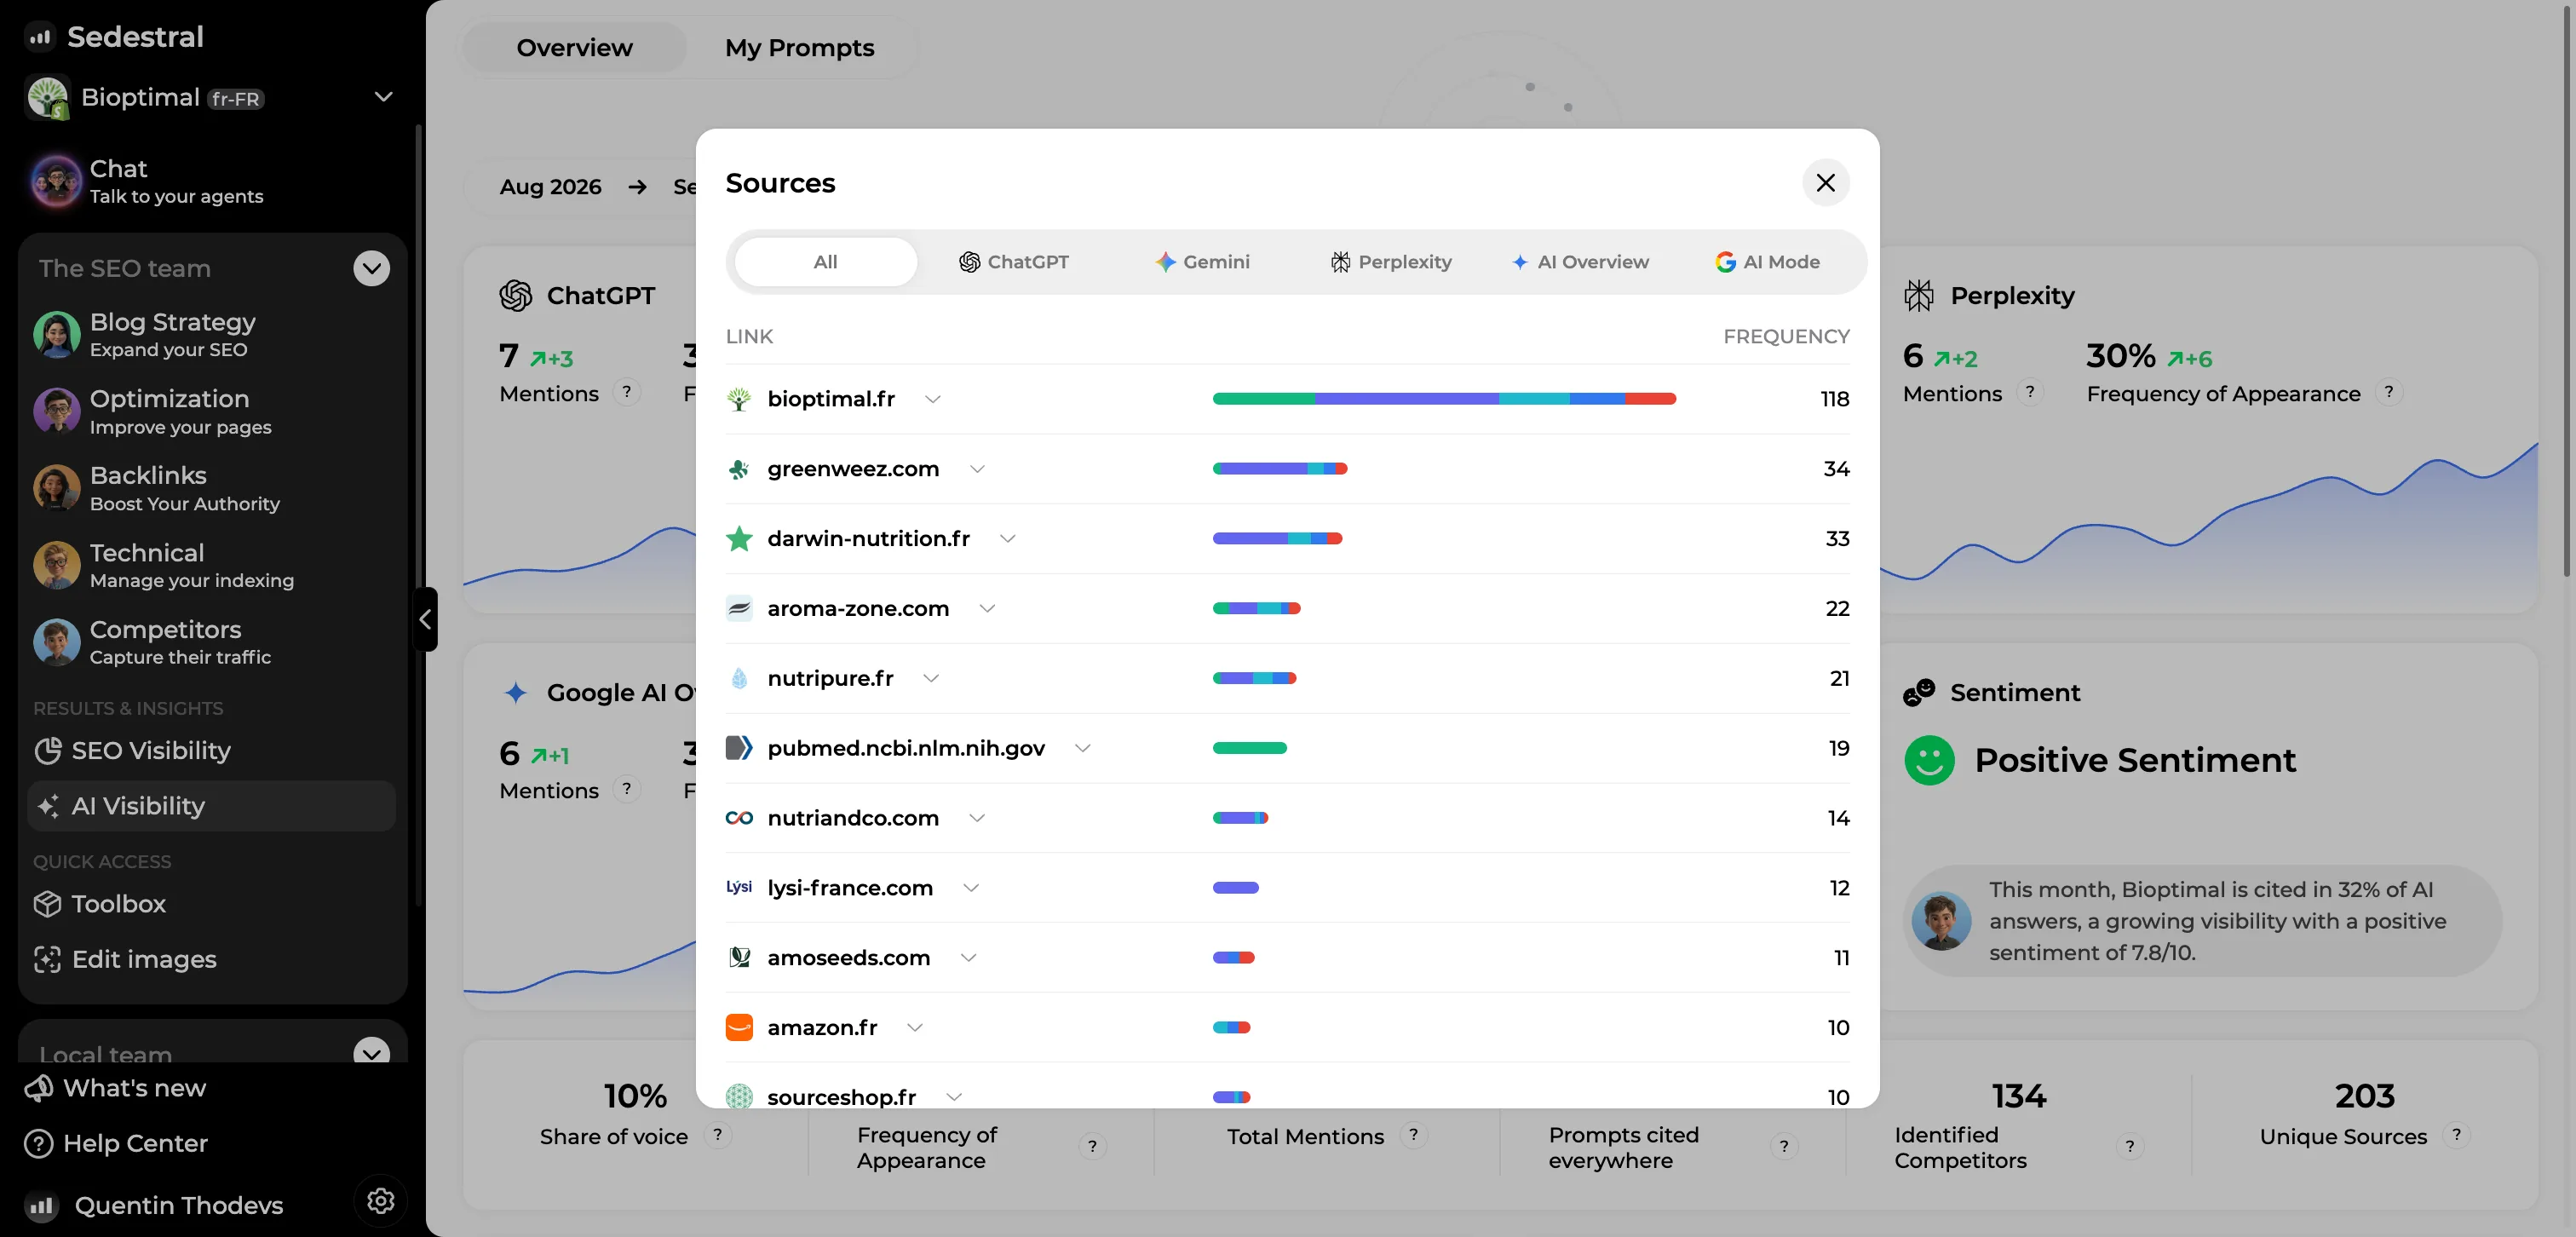Expand the bioptimal.fr source row
Screen dimensions: 2576x1237
(x=933, y=399)
